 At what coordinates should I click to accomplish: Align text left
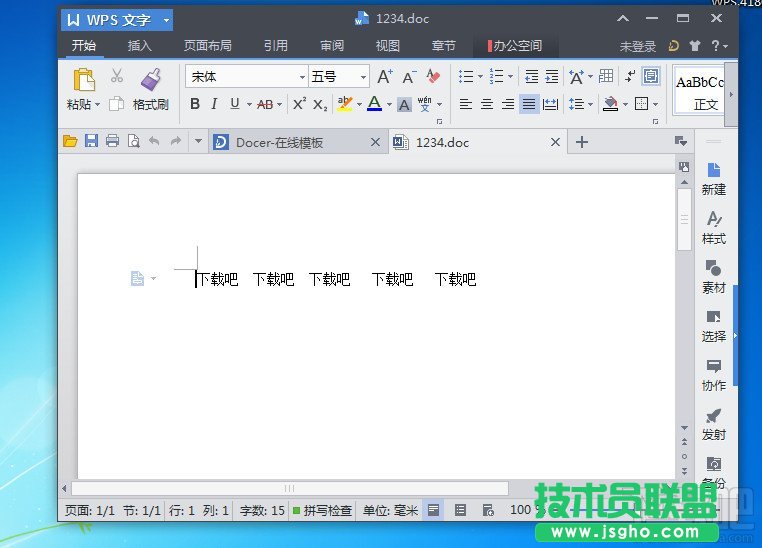point(466,104)
